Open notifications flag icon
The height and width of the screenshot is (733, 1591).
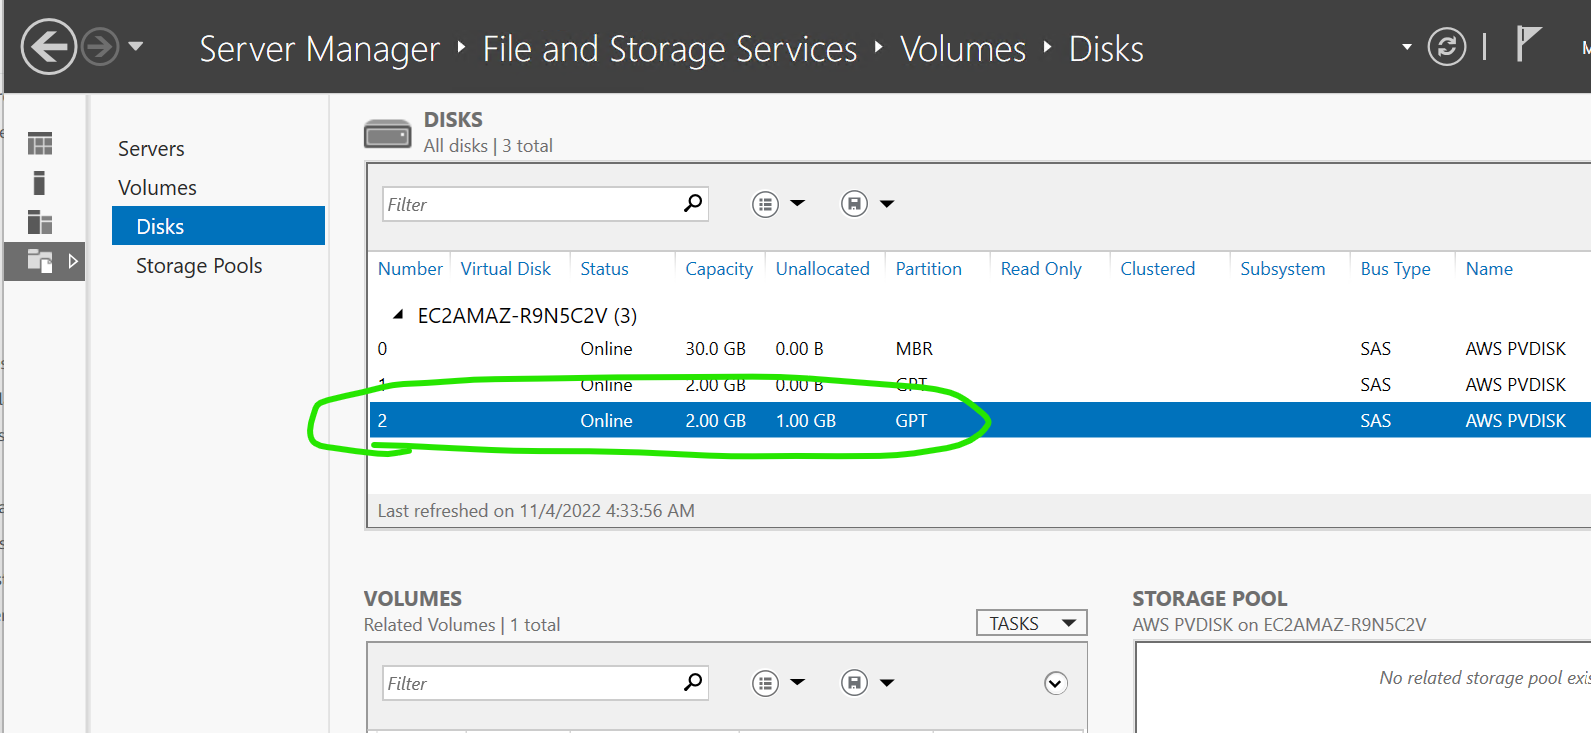click(1527, 44)
